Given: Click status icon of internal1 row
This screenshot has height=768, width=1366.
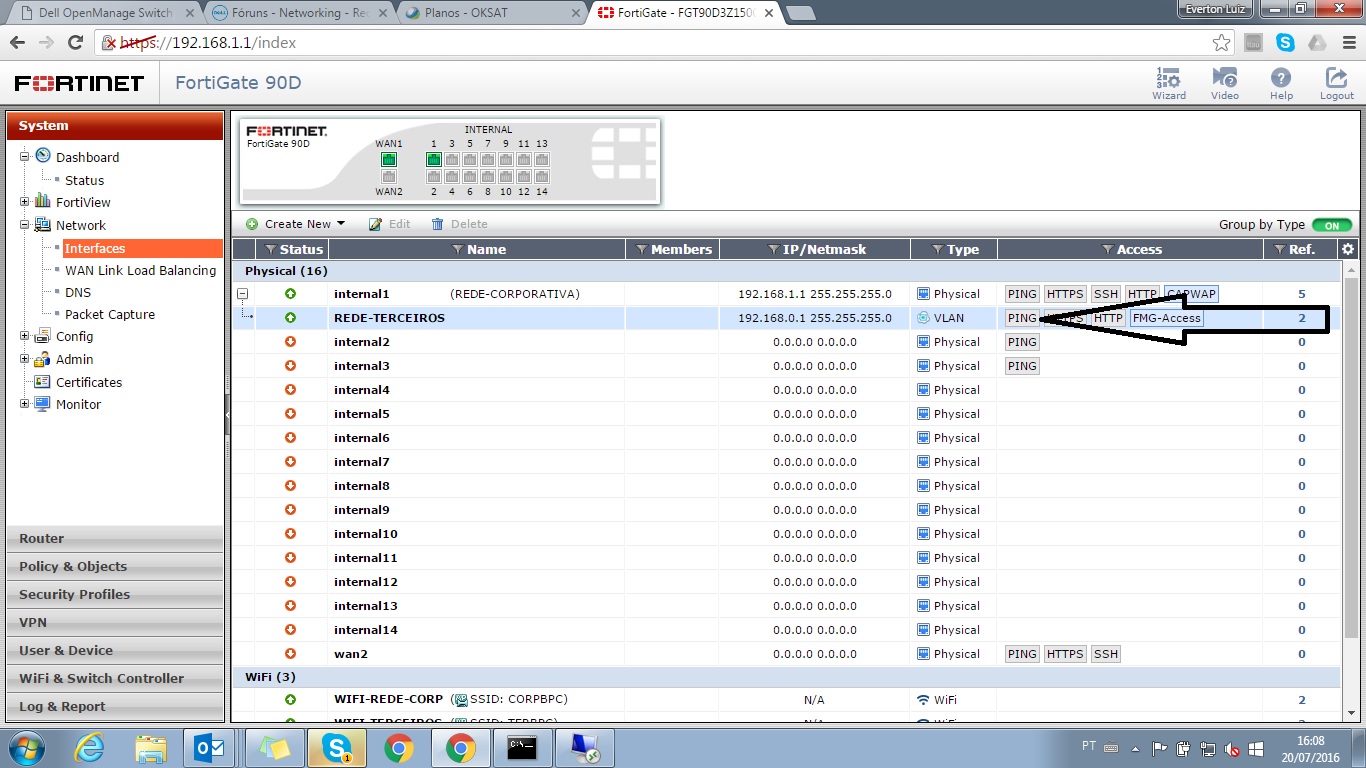Looking at the screenshot, I should pyautogui.click(x=290, y=294).
